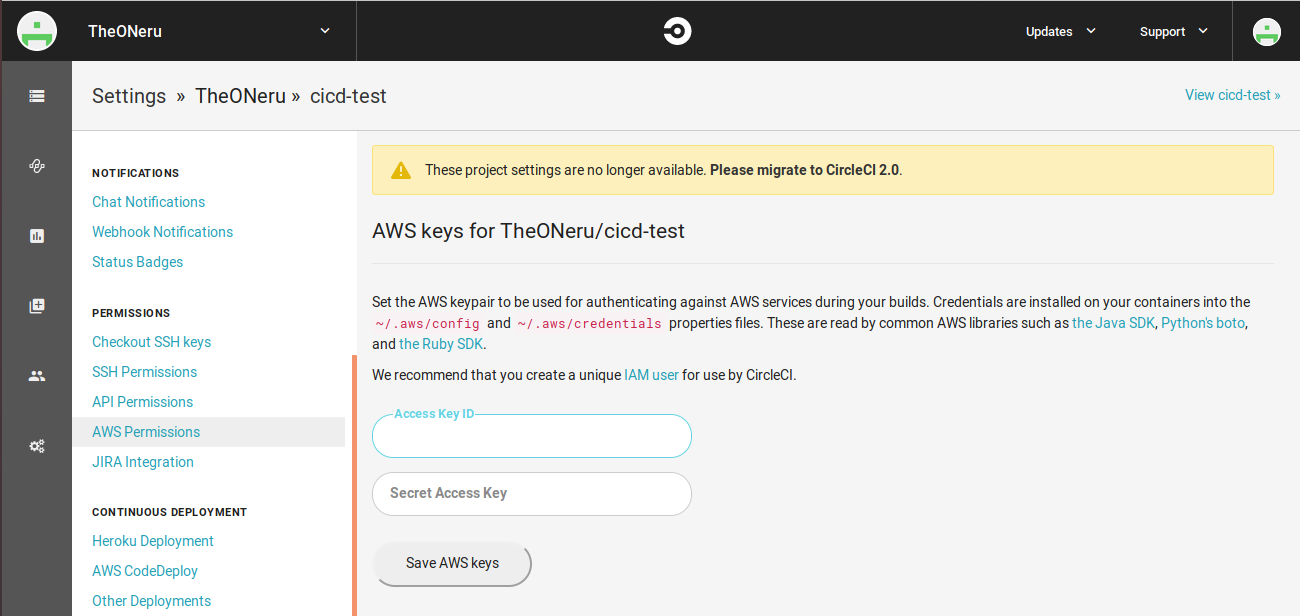Click the TheONeru organization avatar at top left

click(x=36, y=31)
